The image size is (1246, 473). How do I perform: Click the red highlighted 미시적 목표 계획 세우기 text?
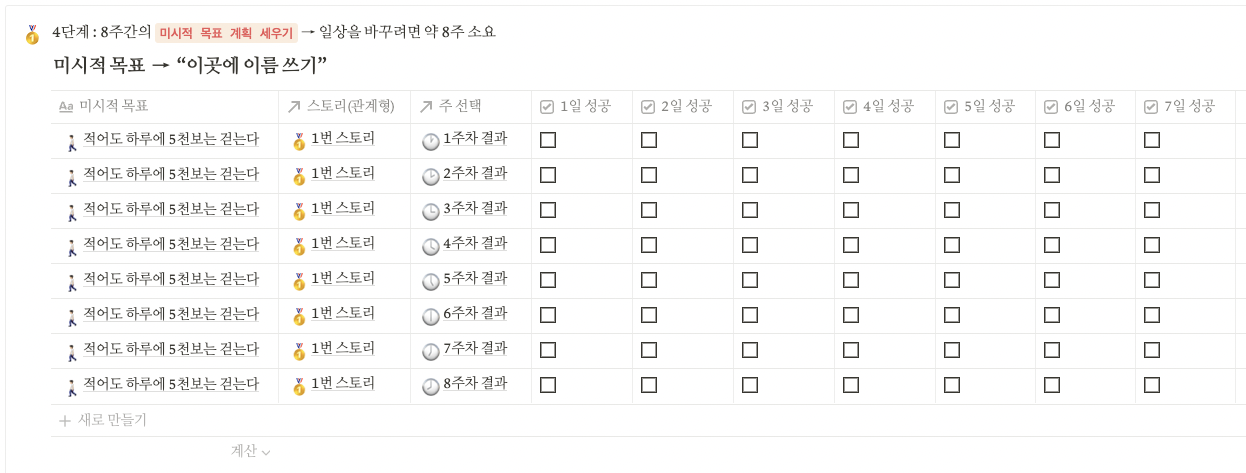(226, 33)
